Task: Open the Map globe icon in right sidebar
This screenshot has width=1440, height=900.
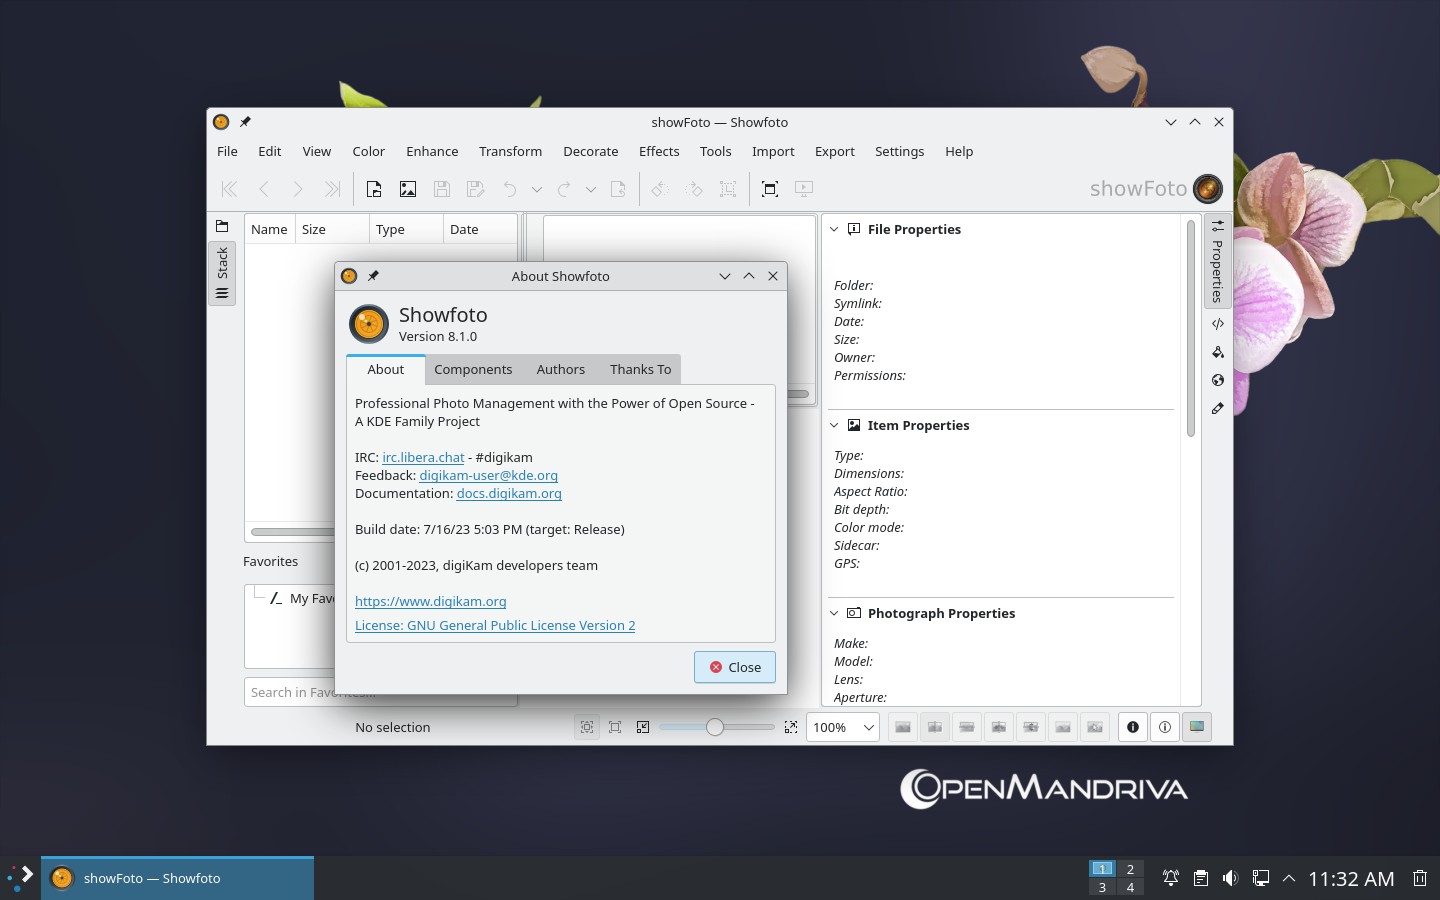Action: (x=1218, y=380)
